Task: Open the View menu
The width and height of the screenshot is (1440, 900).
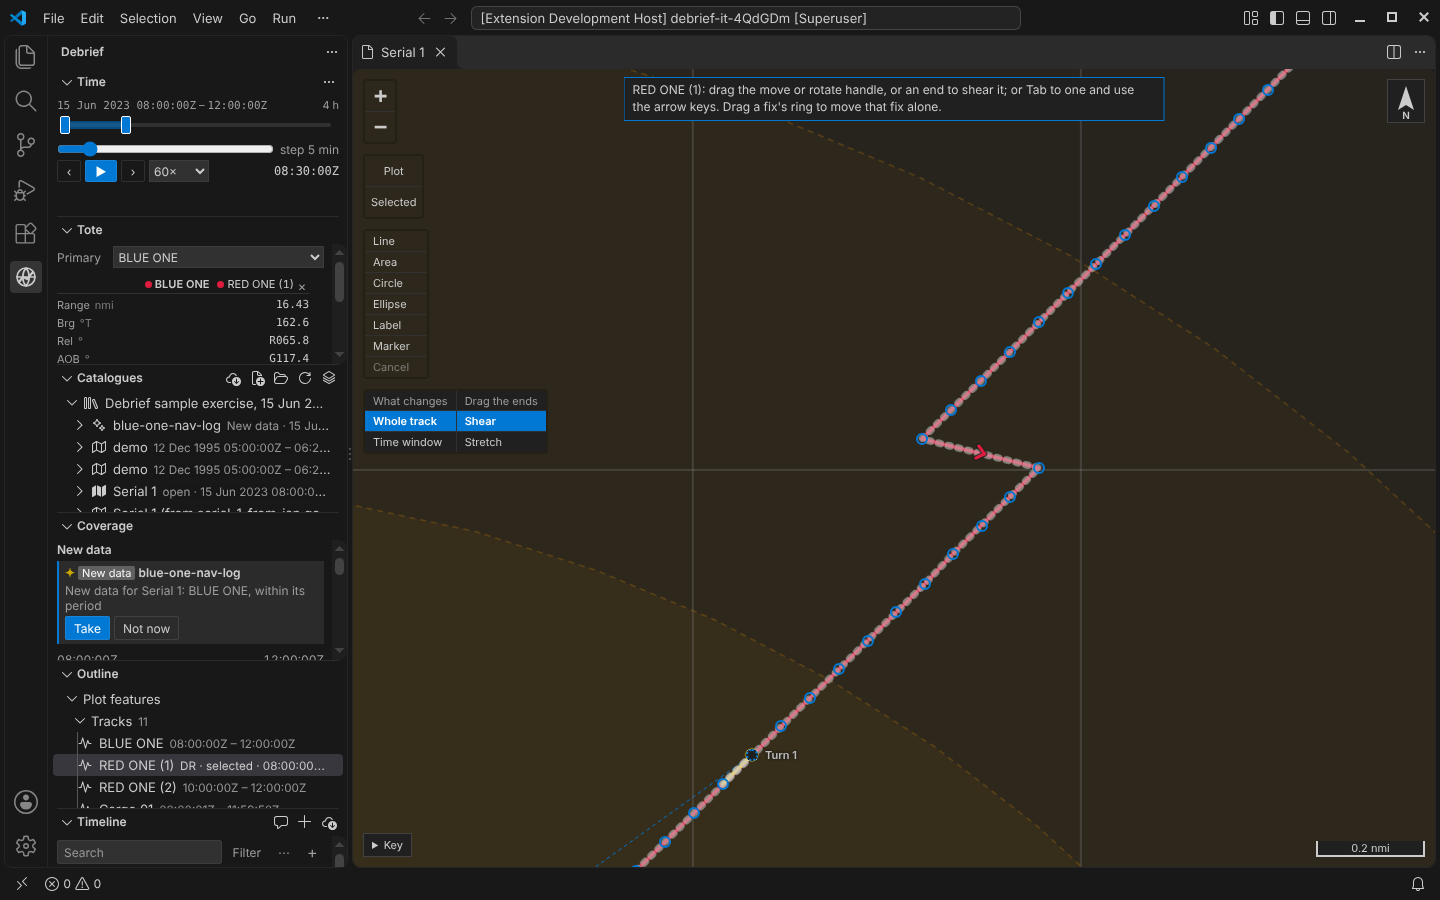Action: click(x=207, y=18)
